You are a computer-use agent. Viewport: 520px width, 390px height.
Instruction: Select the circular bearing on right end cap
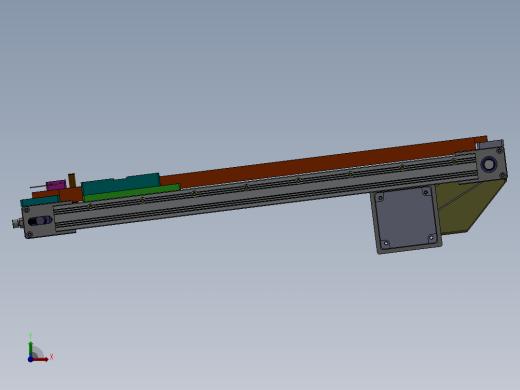click(x=489, y=164)
